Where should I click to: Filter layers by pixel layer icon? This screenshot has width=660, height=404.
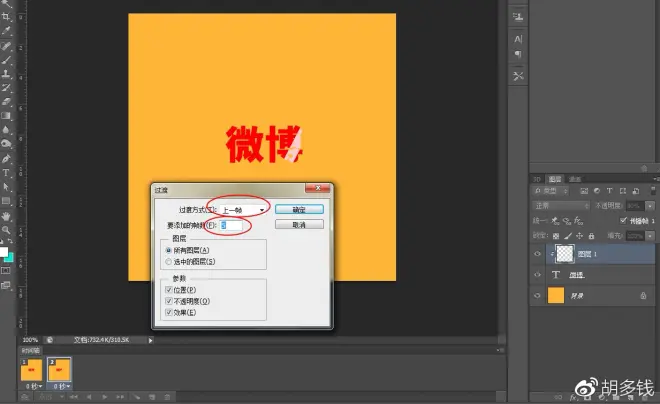click(x=584, y=191)
